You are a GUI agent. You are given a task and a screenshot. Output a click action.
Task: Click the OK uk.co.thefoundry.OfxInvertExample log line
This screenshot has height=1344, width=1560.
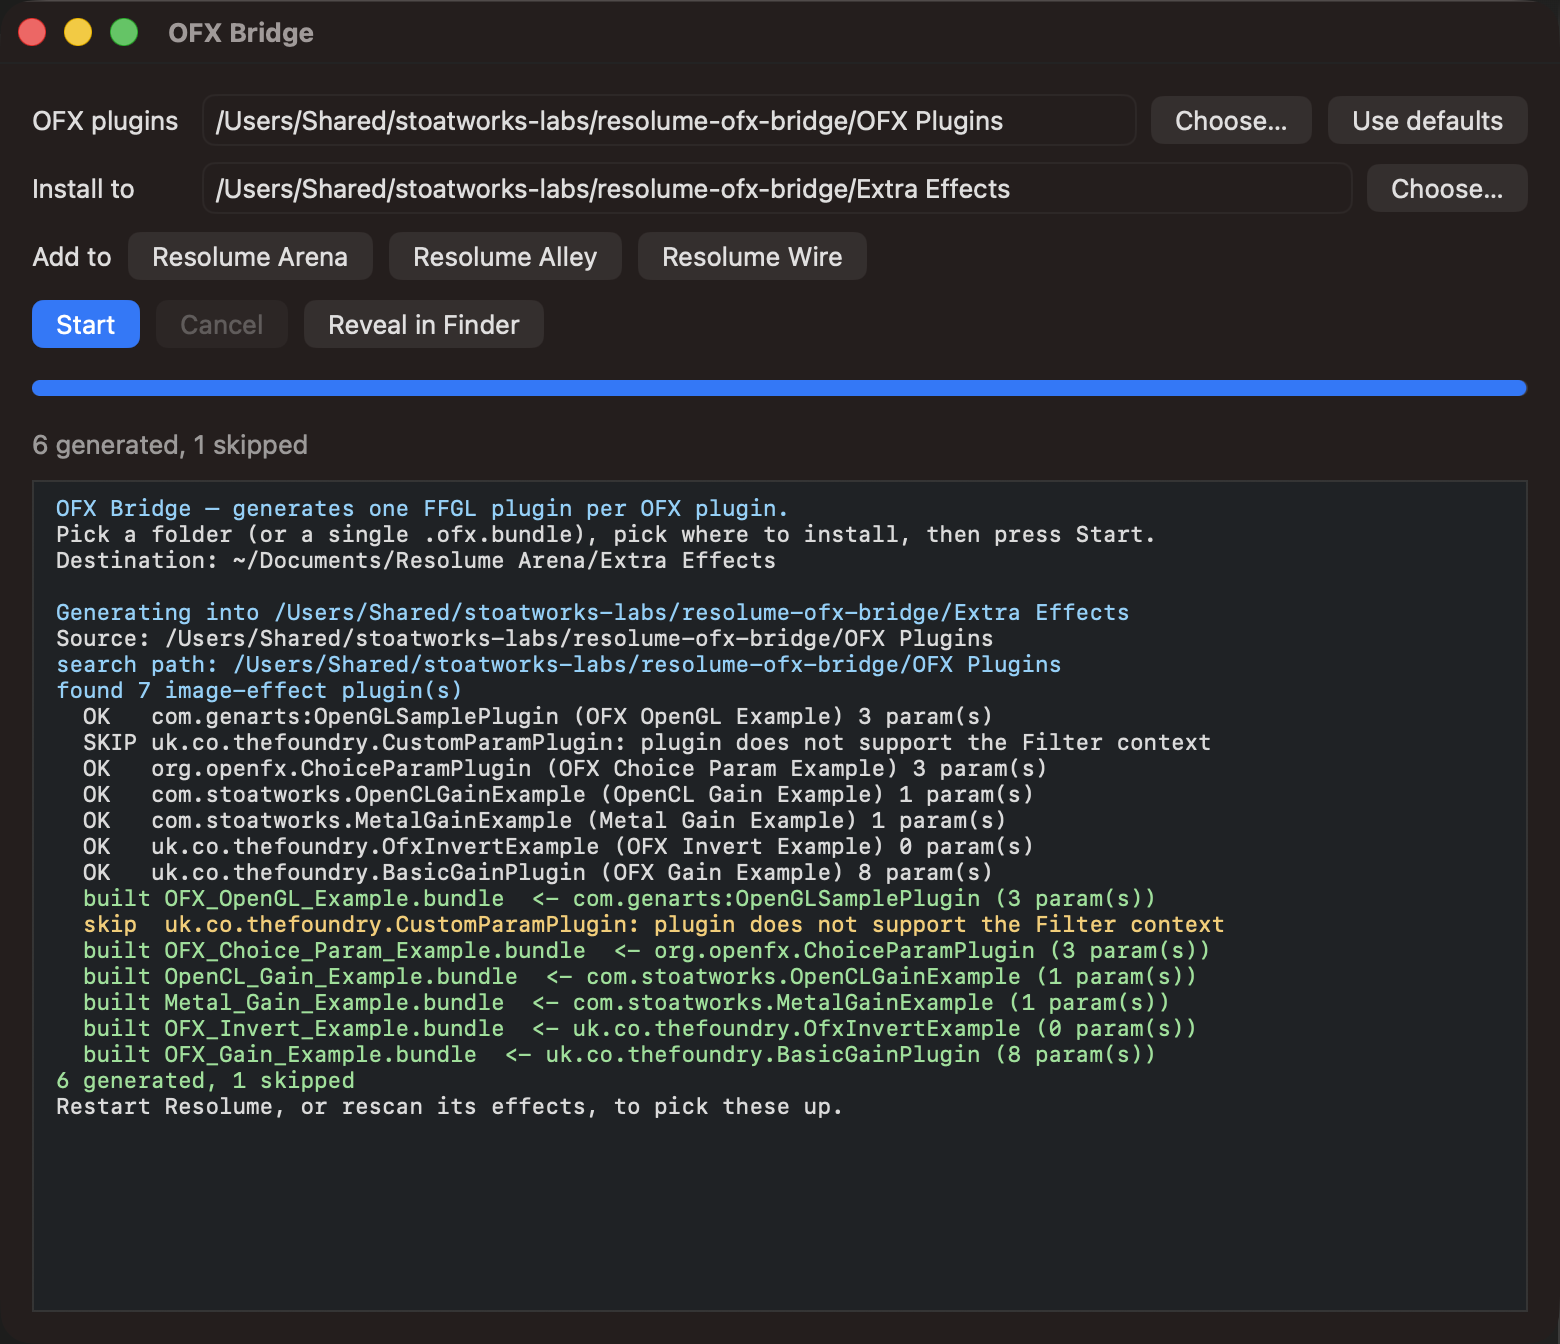[557, 846]
